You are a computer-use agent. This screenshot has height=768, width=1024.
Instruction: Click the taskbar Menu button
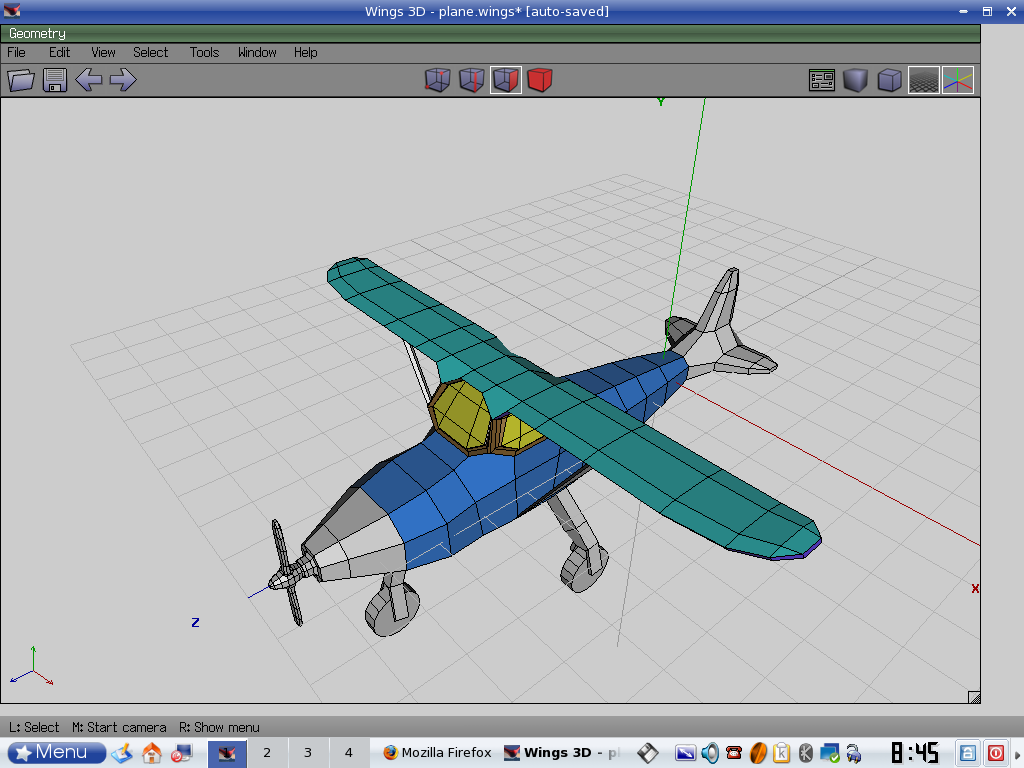[57, 752]
